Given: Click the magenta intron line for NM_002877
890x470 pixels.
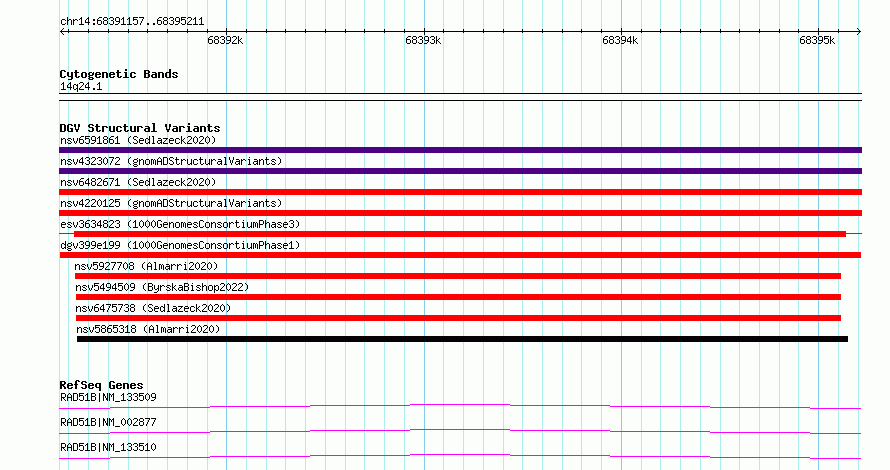Looking at the screenshot, I should tap(460, 431).
